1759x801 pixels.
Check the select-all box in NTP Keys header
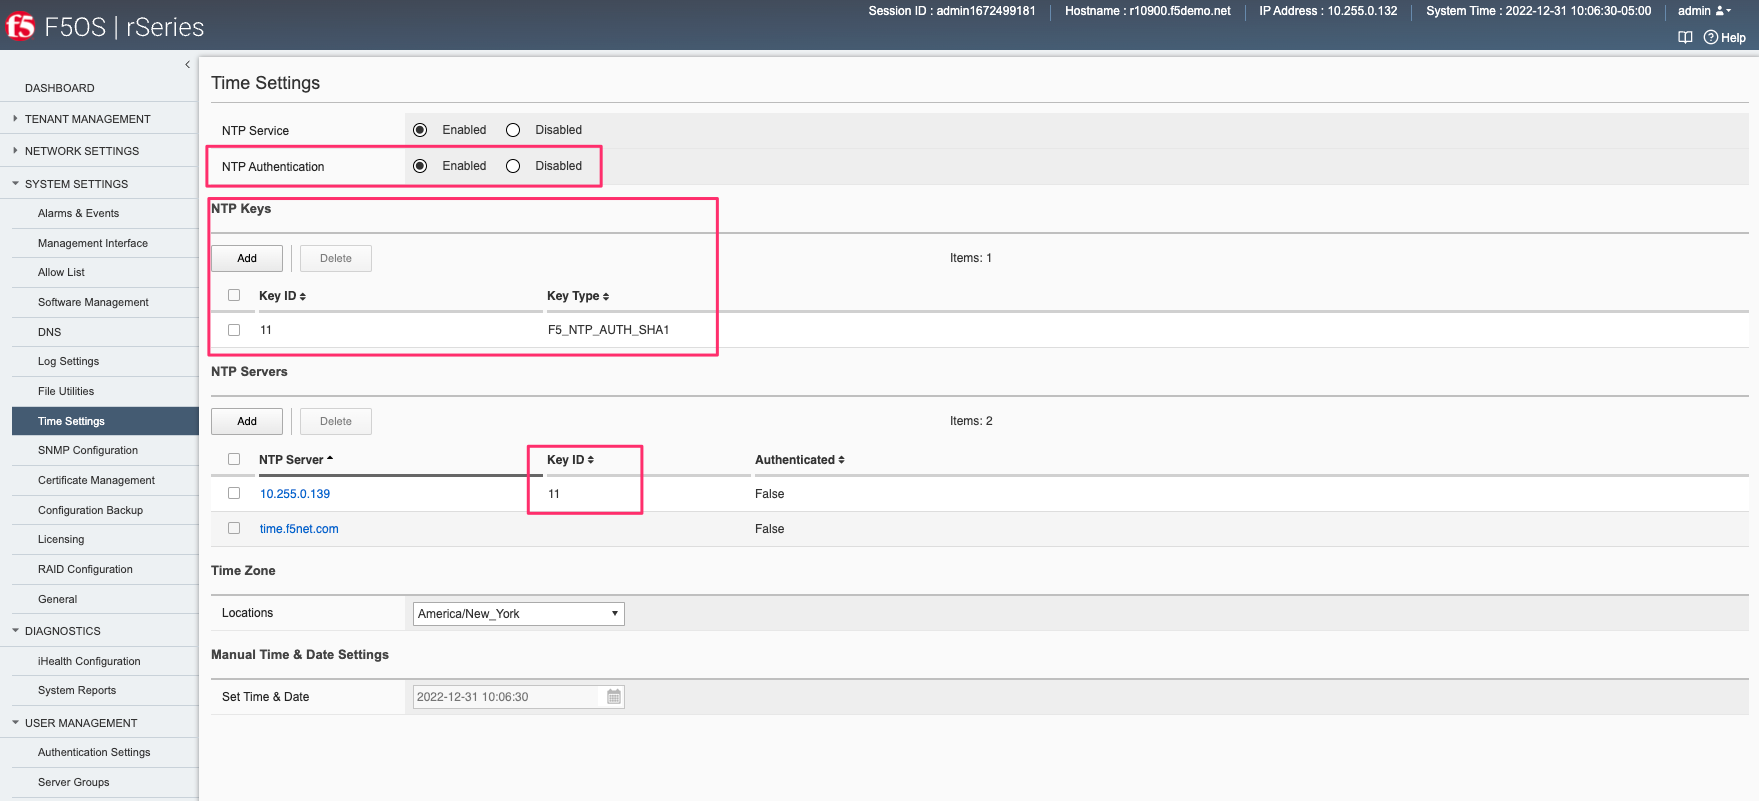(234, 295)
